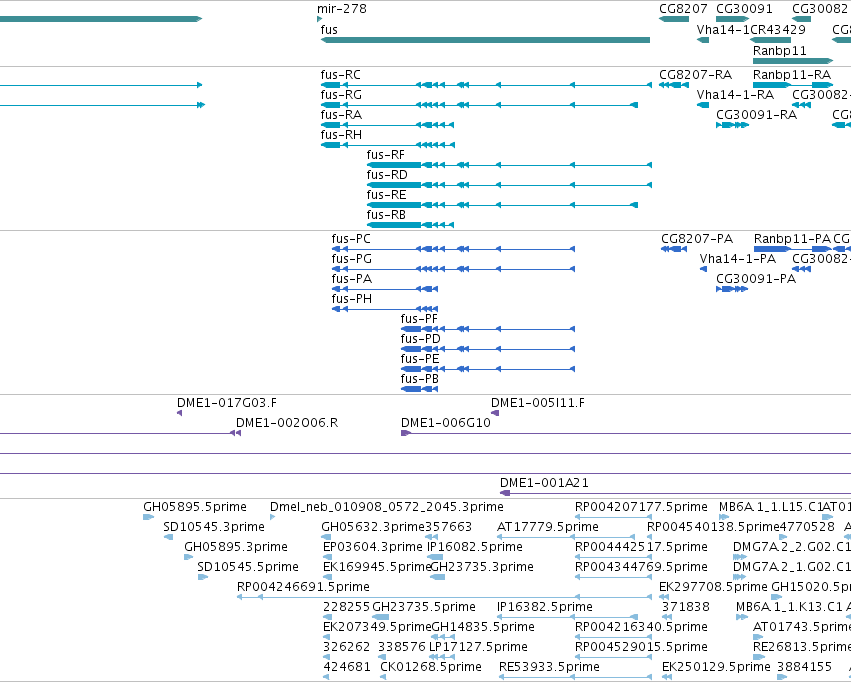Select the fus-RD transcript label
This screenshot has height=682, width=851.
pos(387,175)
